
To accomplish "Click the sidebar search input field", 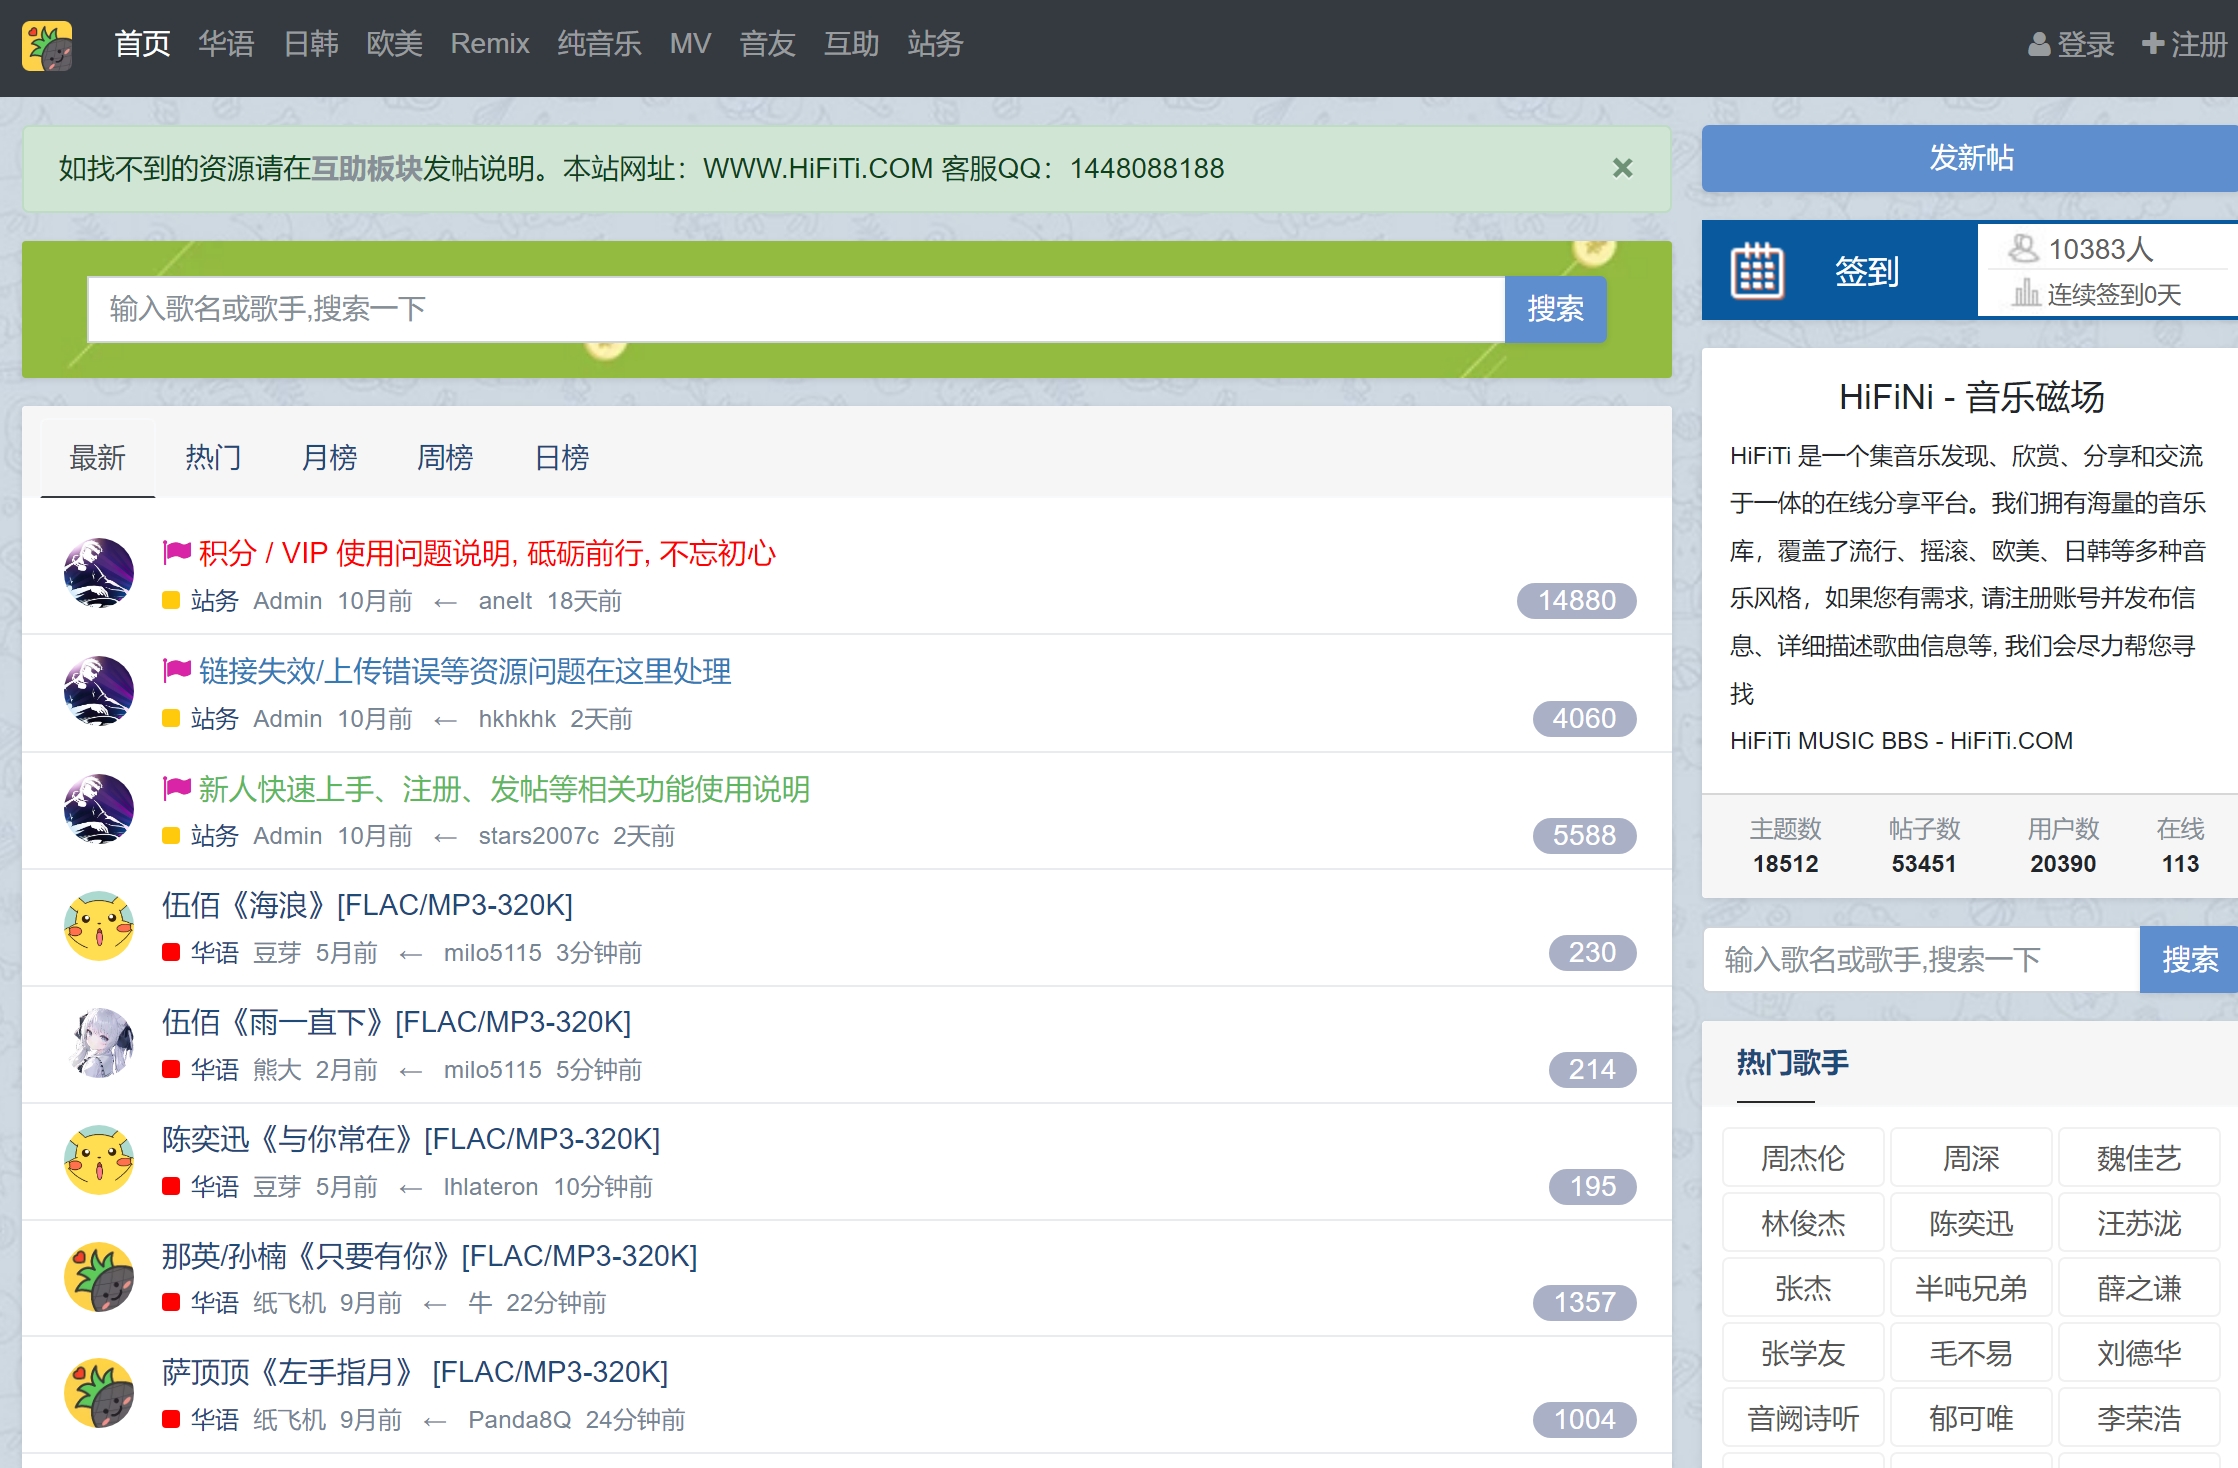I will point(1920,960).
